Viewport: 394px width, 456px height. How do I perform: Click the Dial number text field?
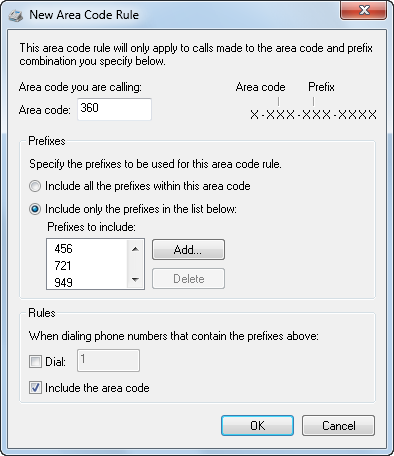108,360
